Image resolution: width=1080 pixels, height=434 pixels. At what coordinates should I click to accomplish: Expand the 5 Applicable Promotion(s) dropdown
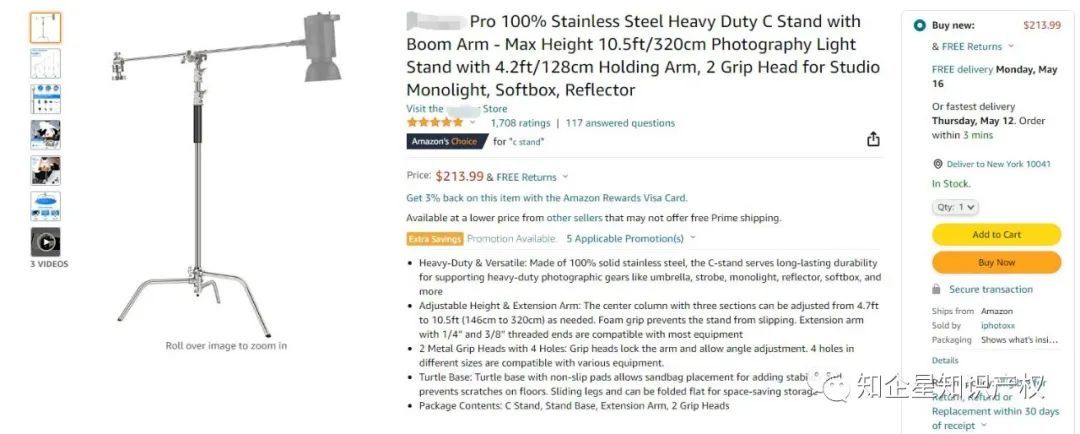[x=630, y=239]
